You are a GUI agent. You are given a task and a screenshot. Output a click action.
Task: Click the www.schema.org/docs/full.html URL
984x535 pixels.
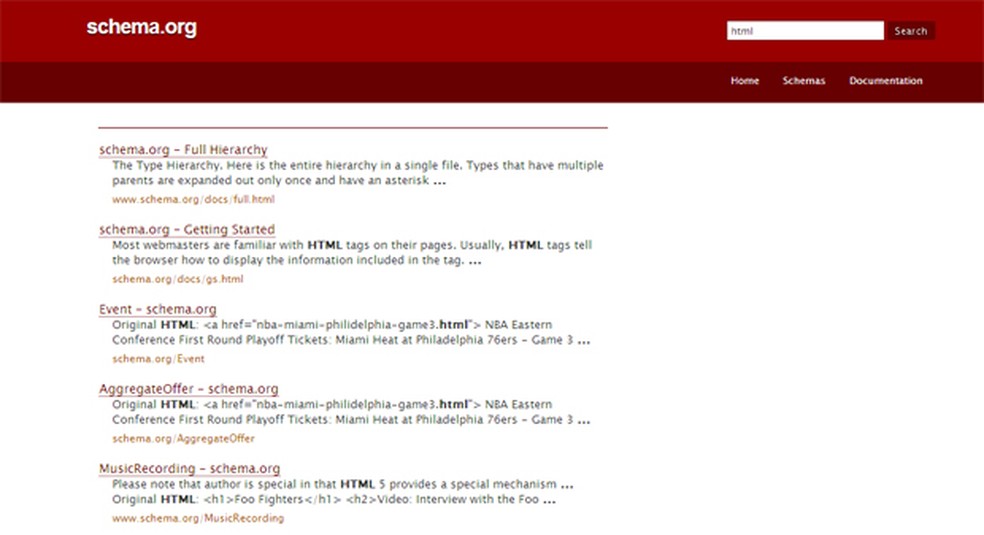193,199
